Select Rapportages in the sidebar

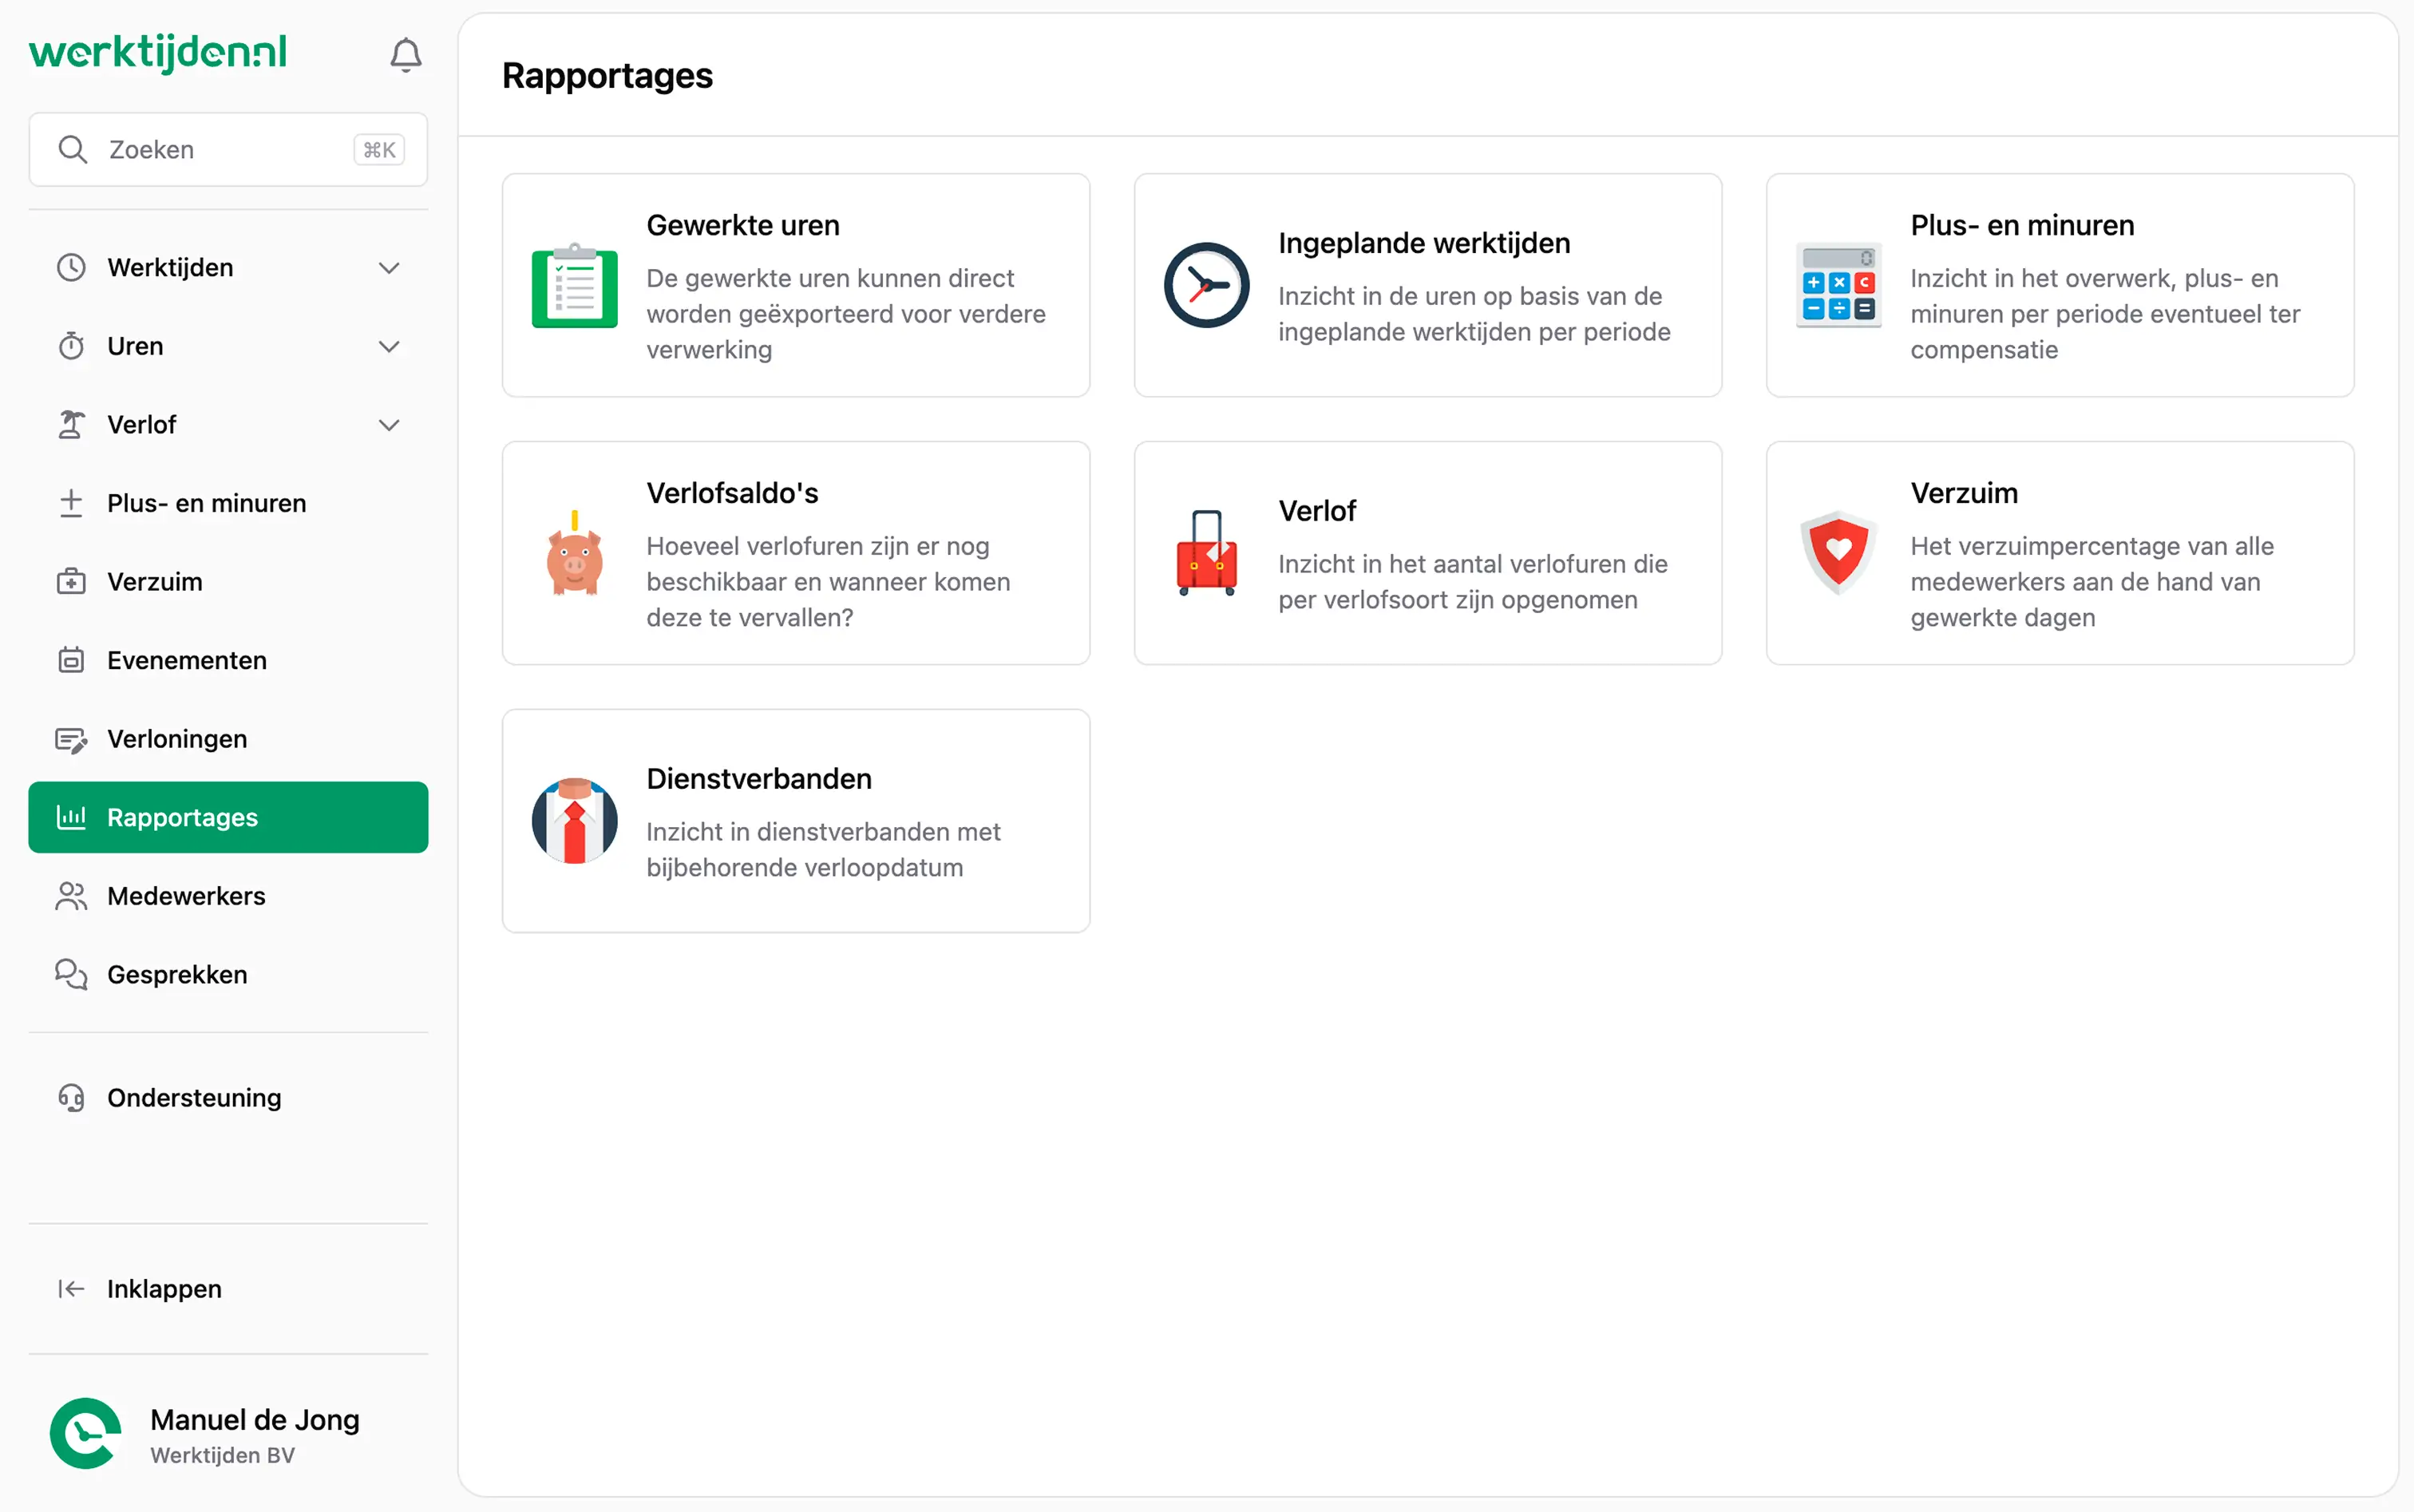[228, 817]
